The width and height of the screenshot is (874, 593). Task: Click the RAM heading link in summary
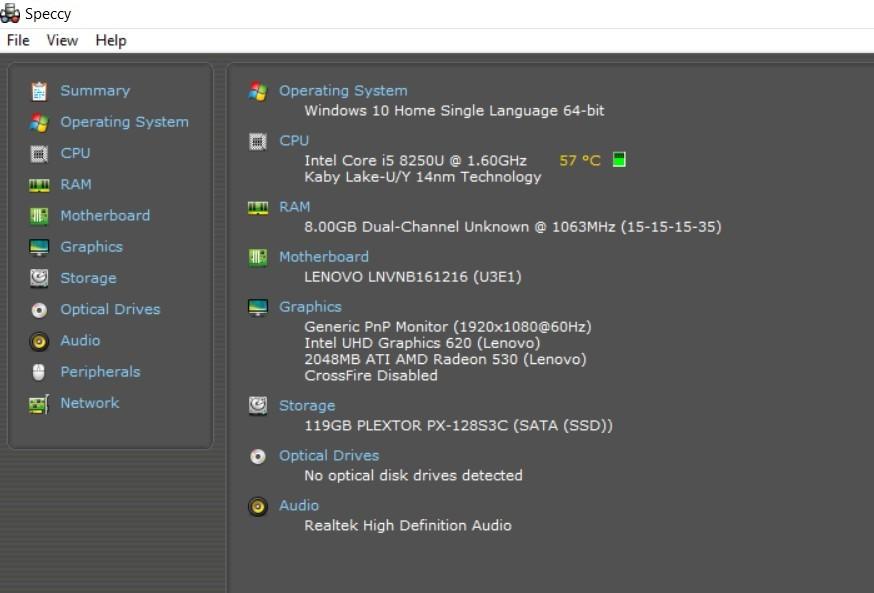[294, 207]
